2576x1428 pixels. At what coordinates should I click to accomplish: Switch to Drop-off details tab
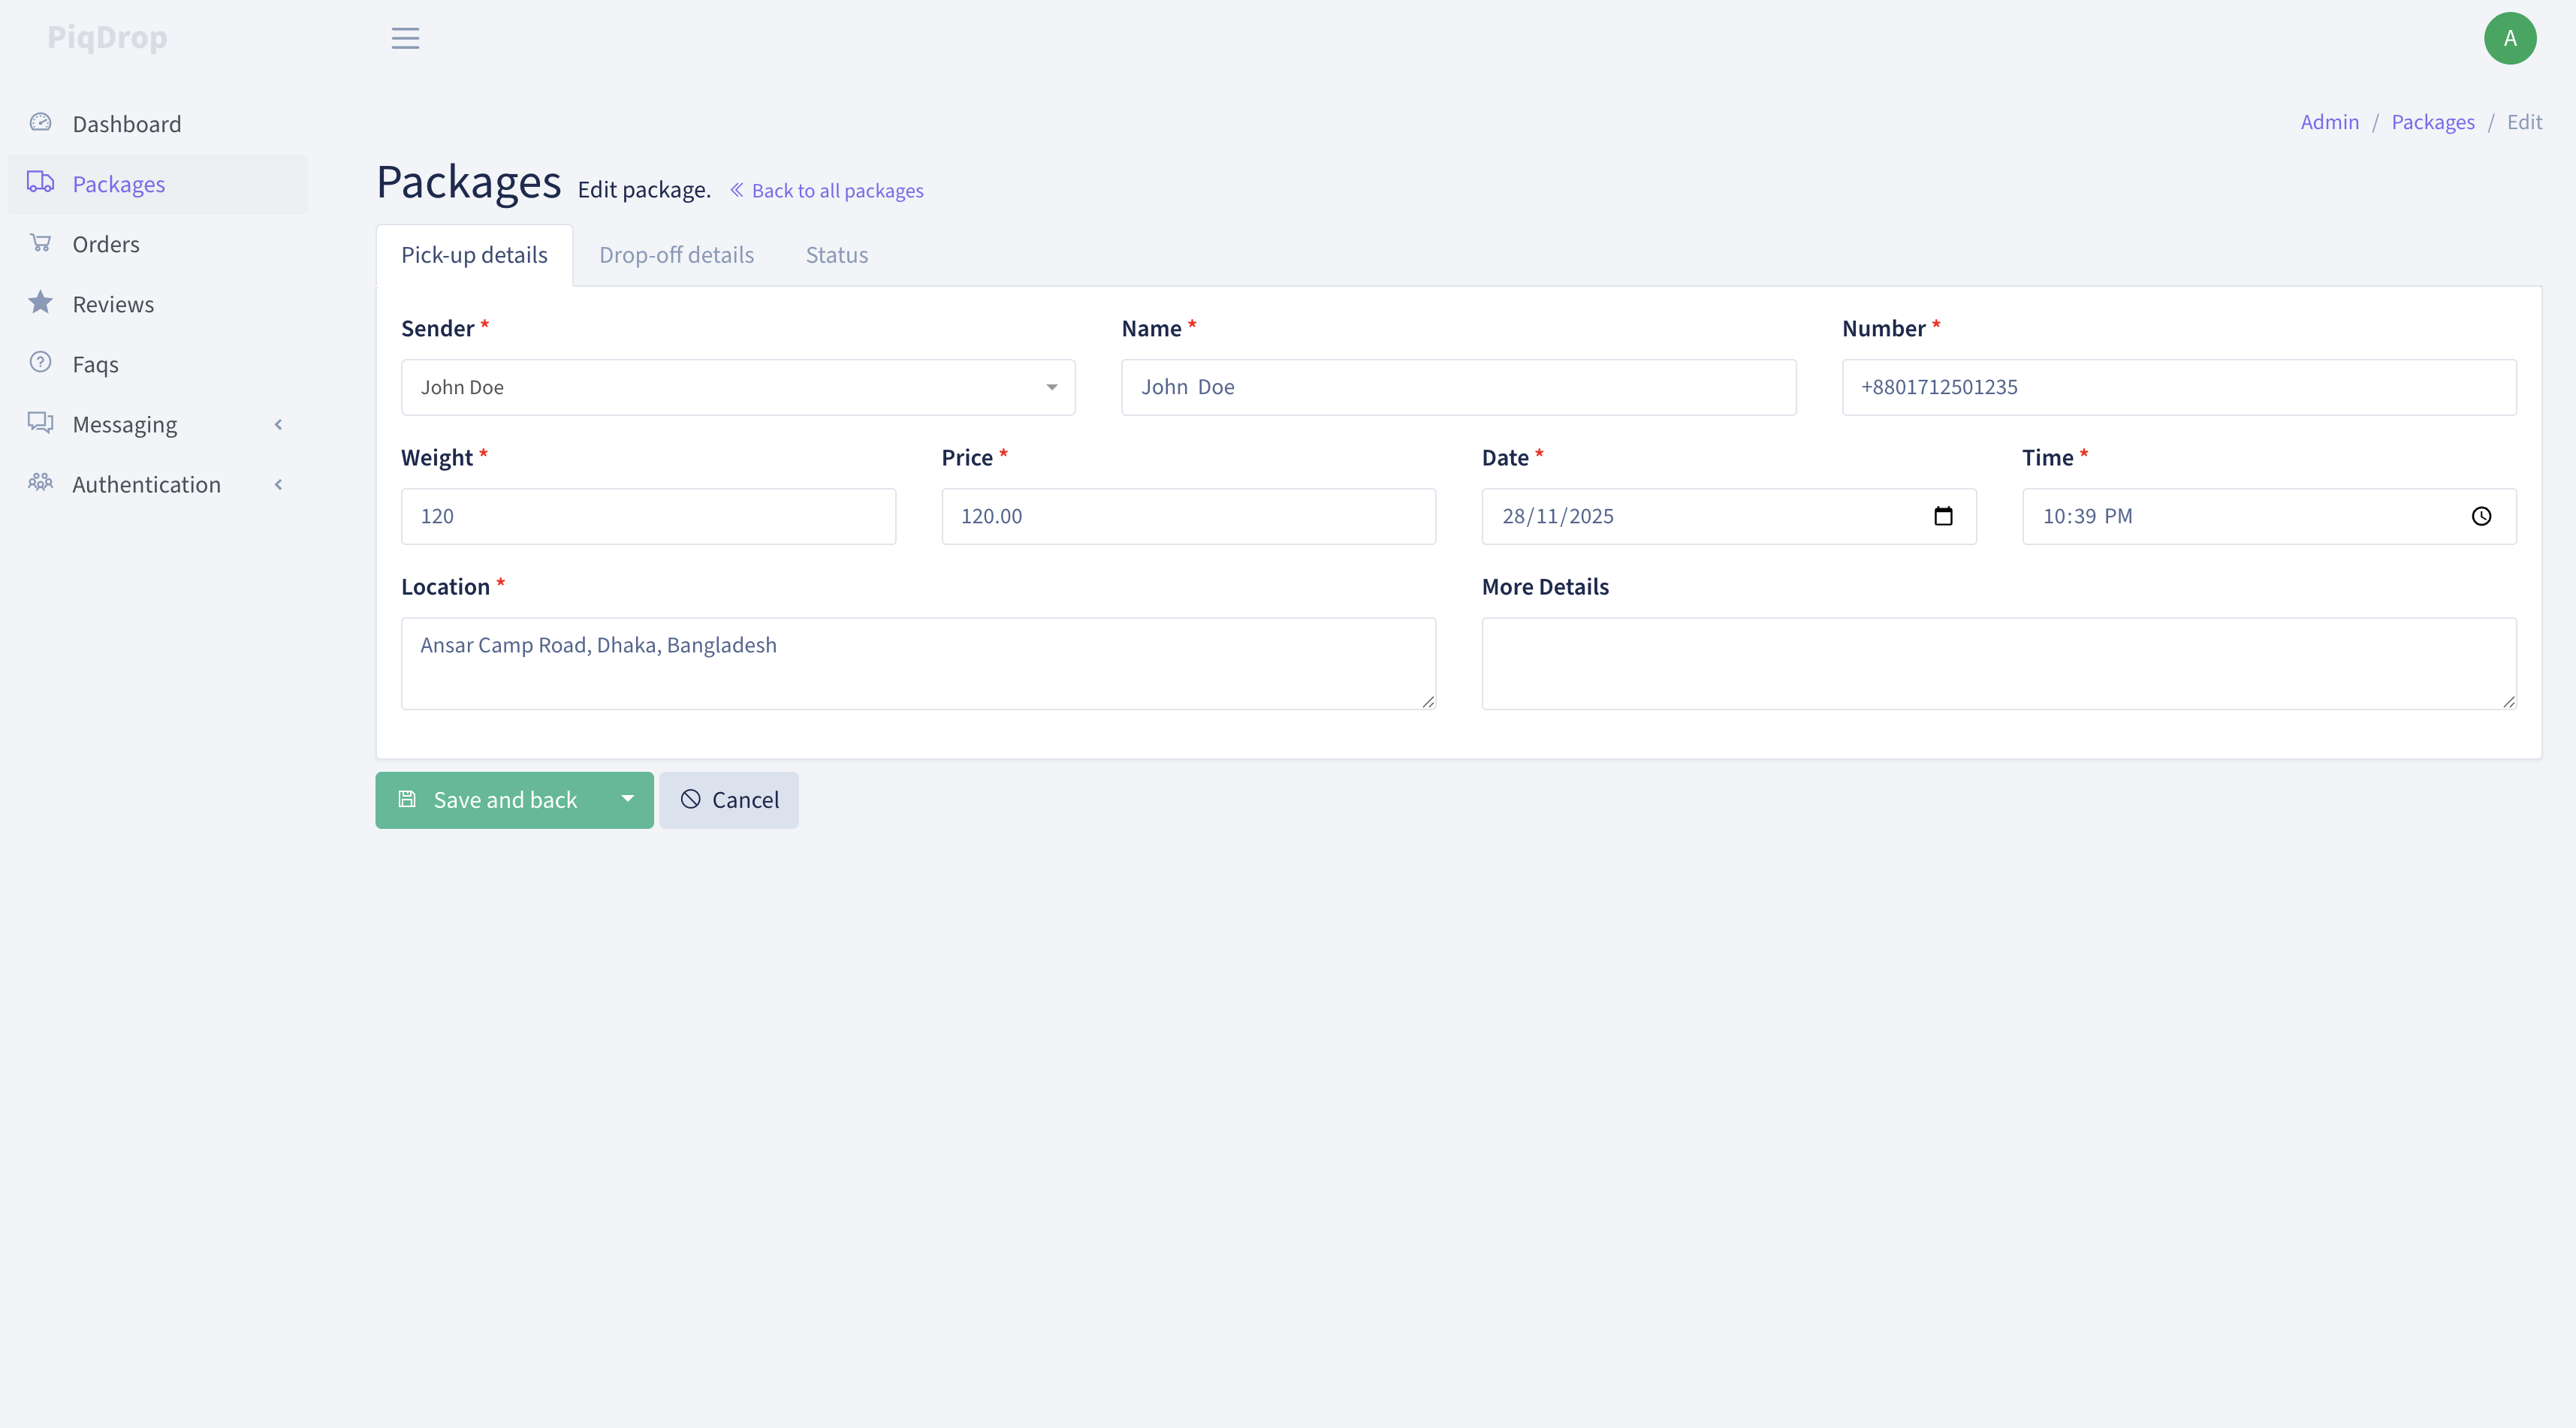click(676, 255)
